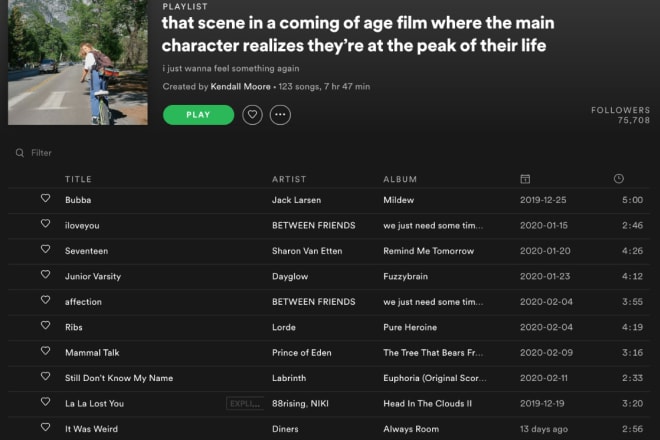Image resolution: width=660 pixels, height=440 pixels.
Task: Open BETWEEN FRIENDS artist in affection row
Action: pos(314,302)
